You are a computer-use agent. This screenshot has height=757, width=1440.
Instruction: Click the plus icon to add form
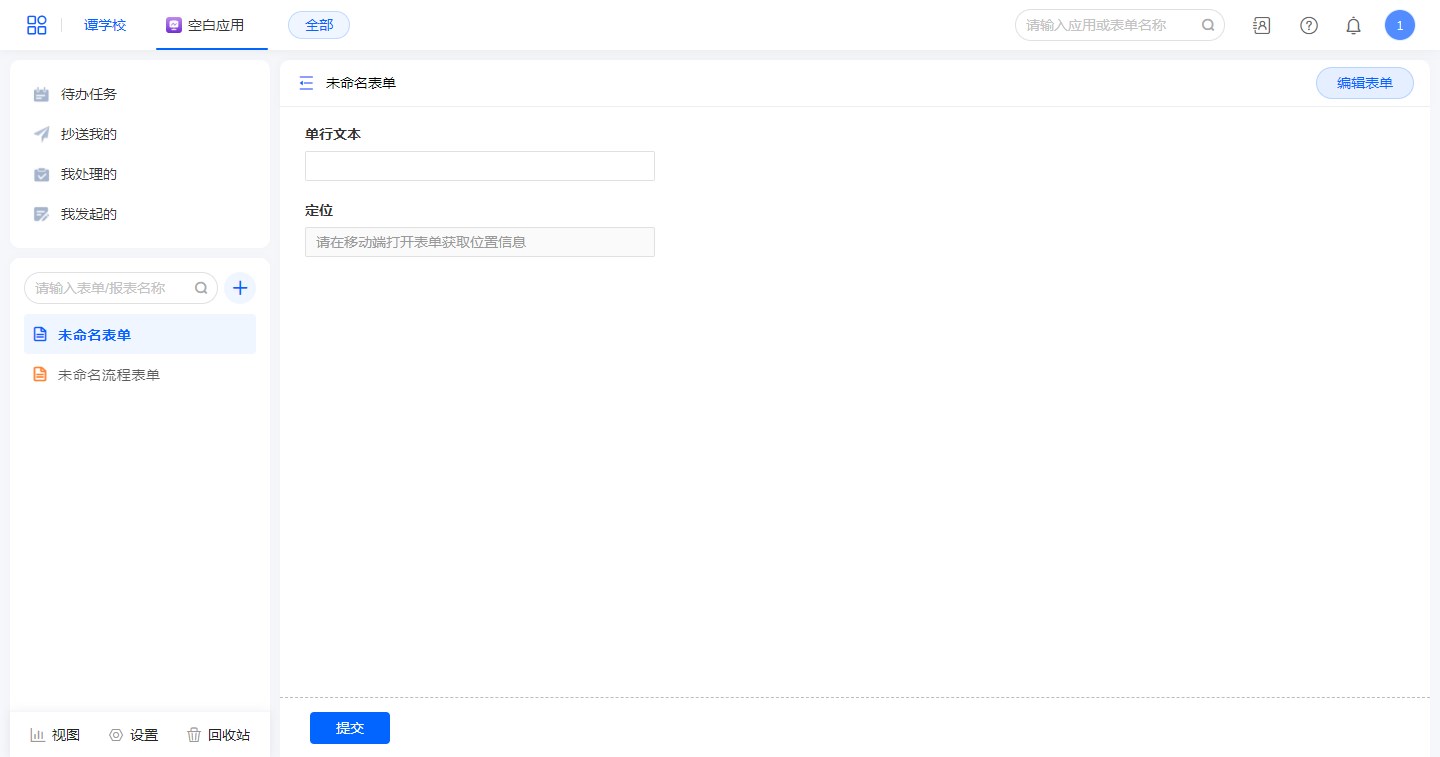point(240,288)
